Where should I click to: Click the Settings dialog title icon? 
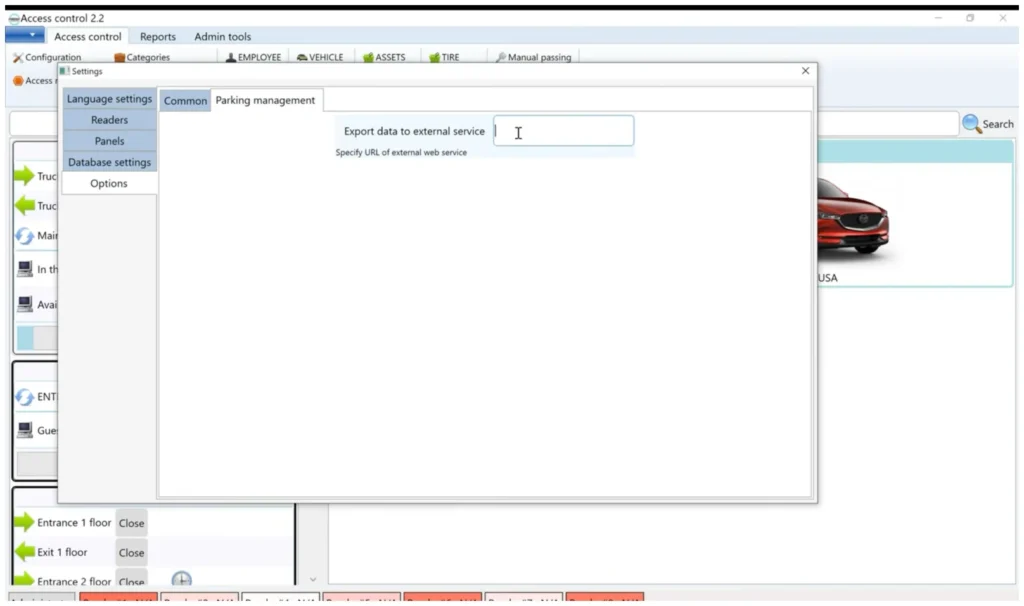pos(64,71)
